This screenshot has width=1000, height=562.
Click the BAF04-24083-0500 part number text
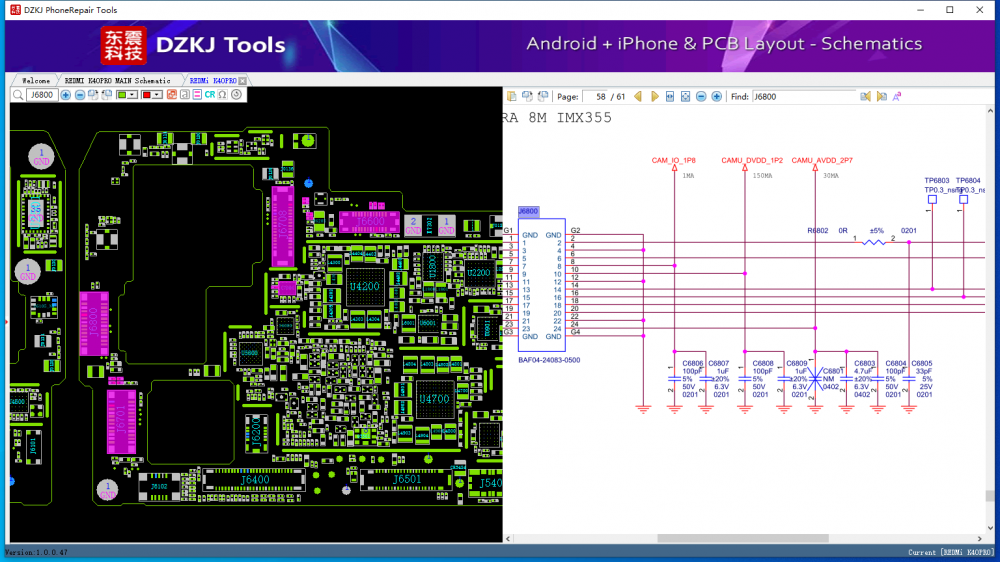(549, 360)
